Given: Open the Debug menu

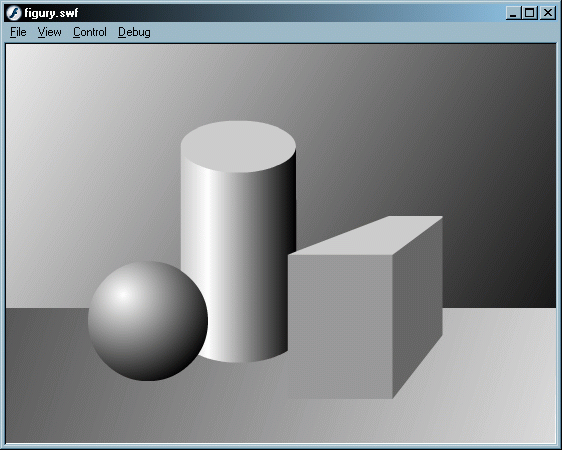Looking at the screenshot, I should coord(134,32).
